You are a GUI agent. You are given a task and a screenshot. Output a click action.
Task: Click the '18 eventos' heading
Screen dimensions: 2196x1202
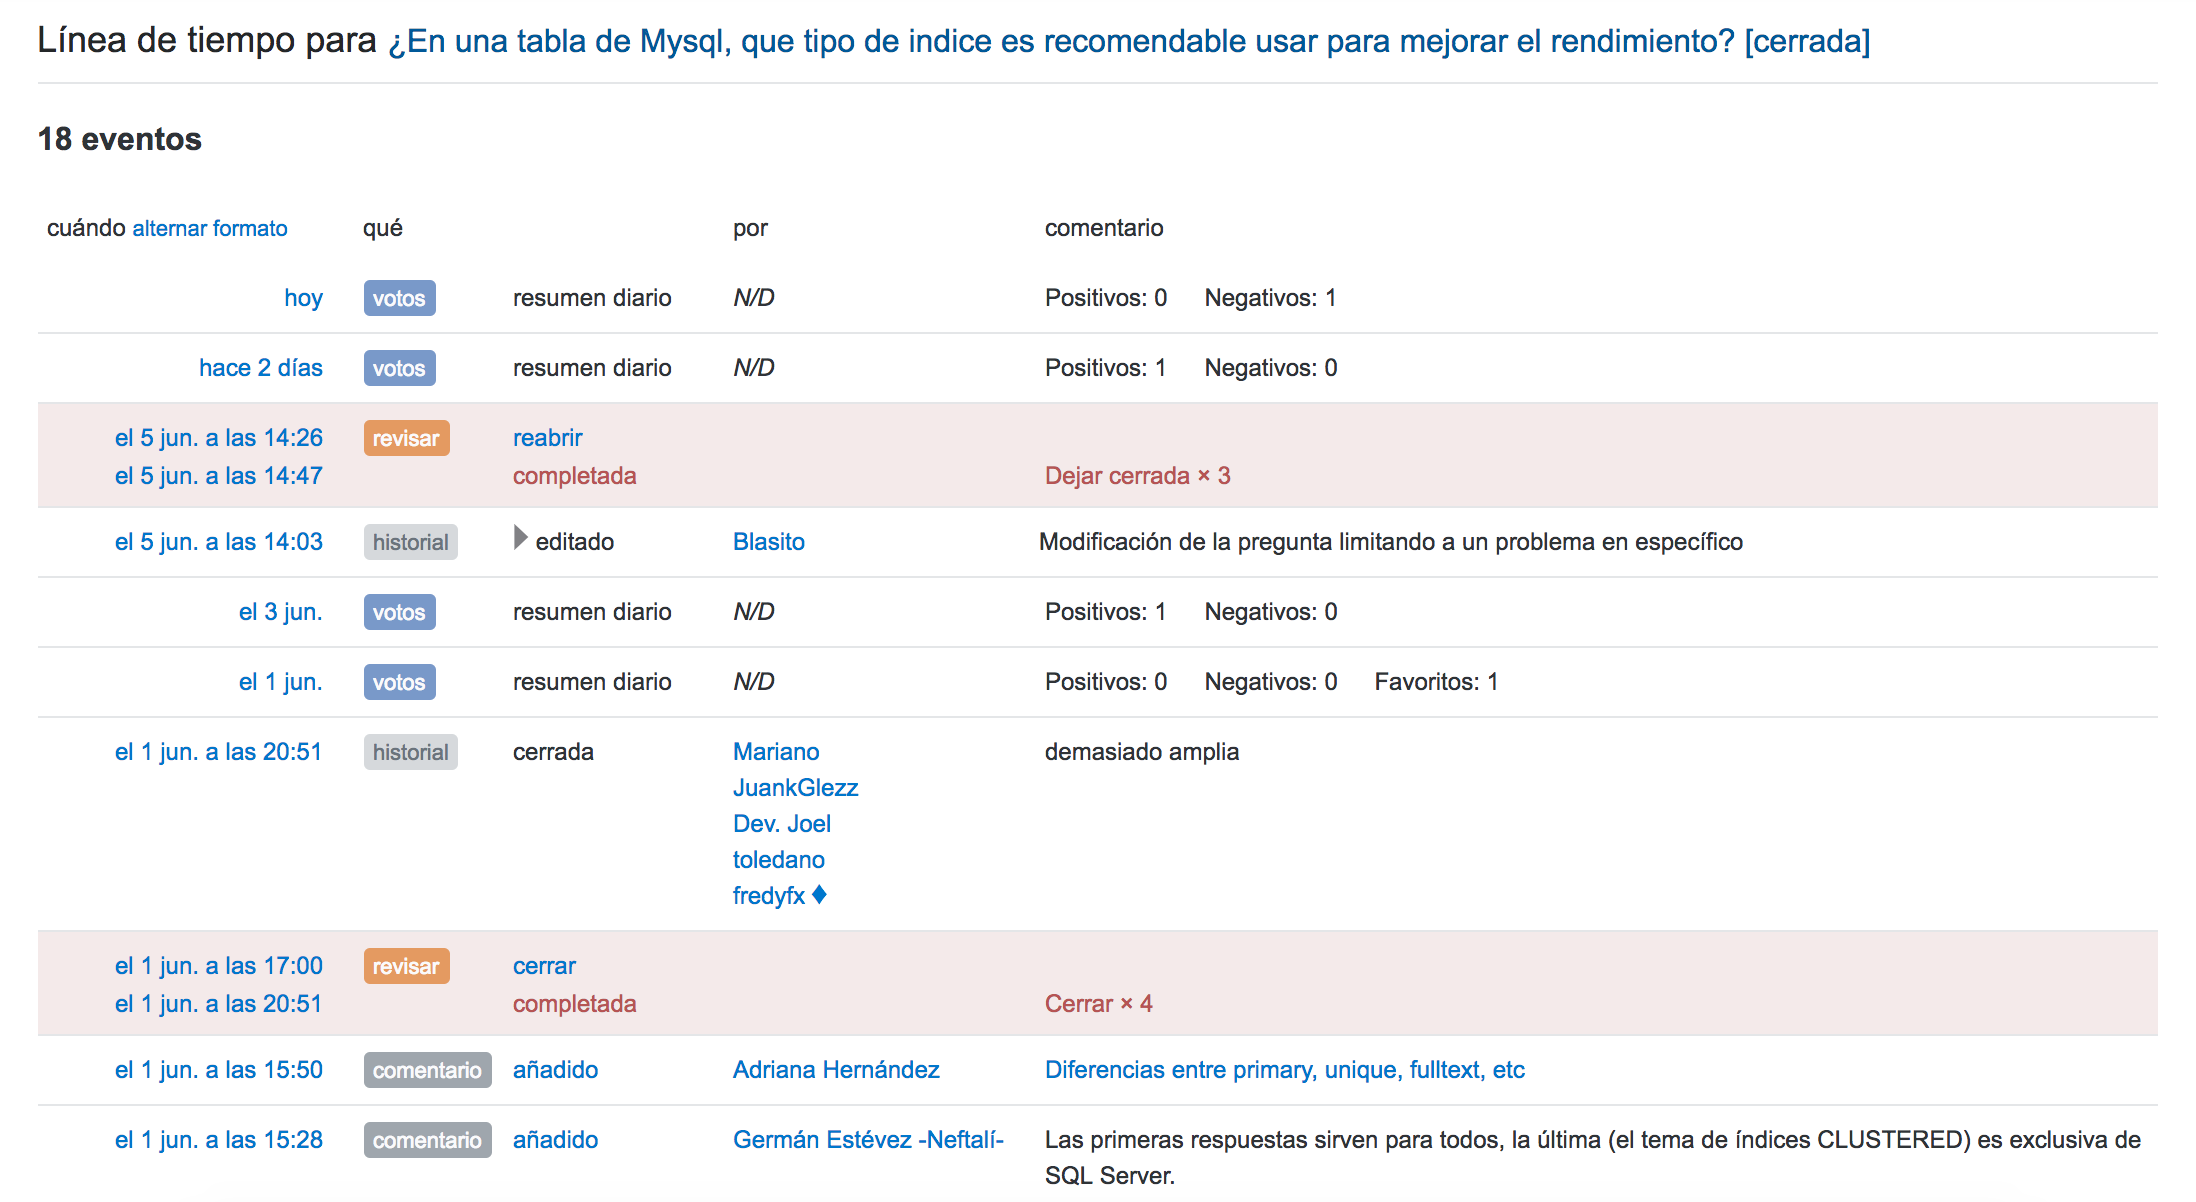pos(120,139)
